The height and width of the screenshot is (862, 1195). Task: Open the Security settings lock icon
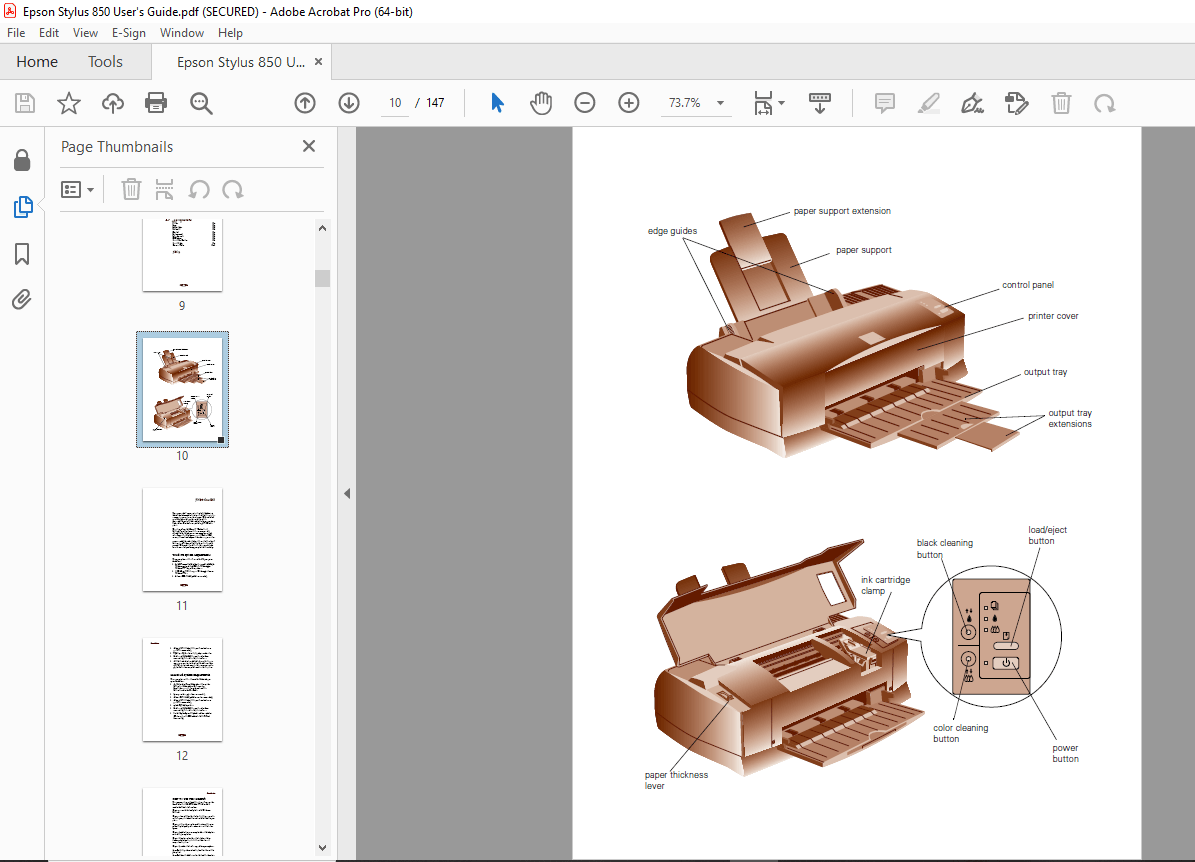(x=22, y=160)
